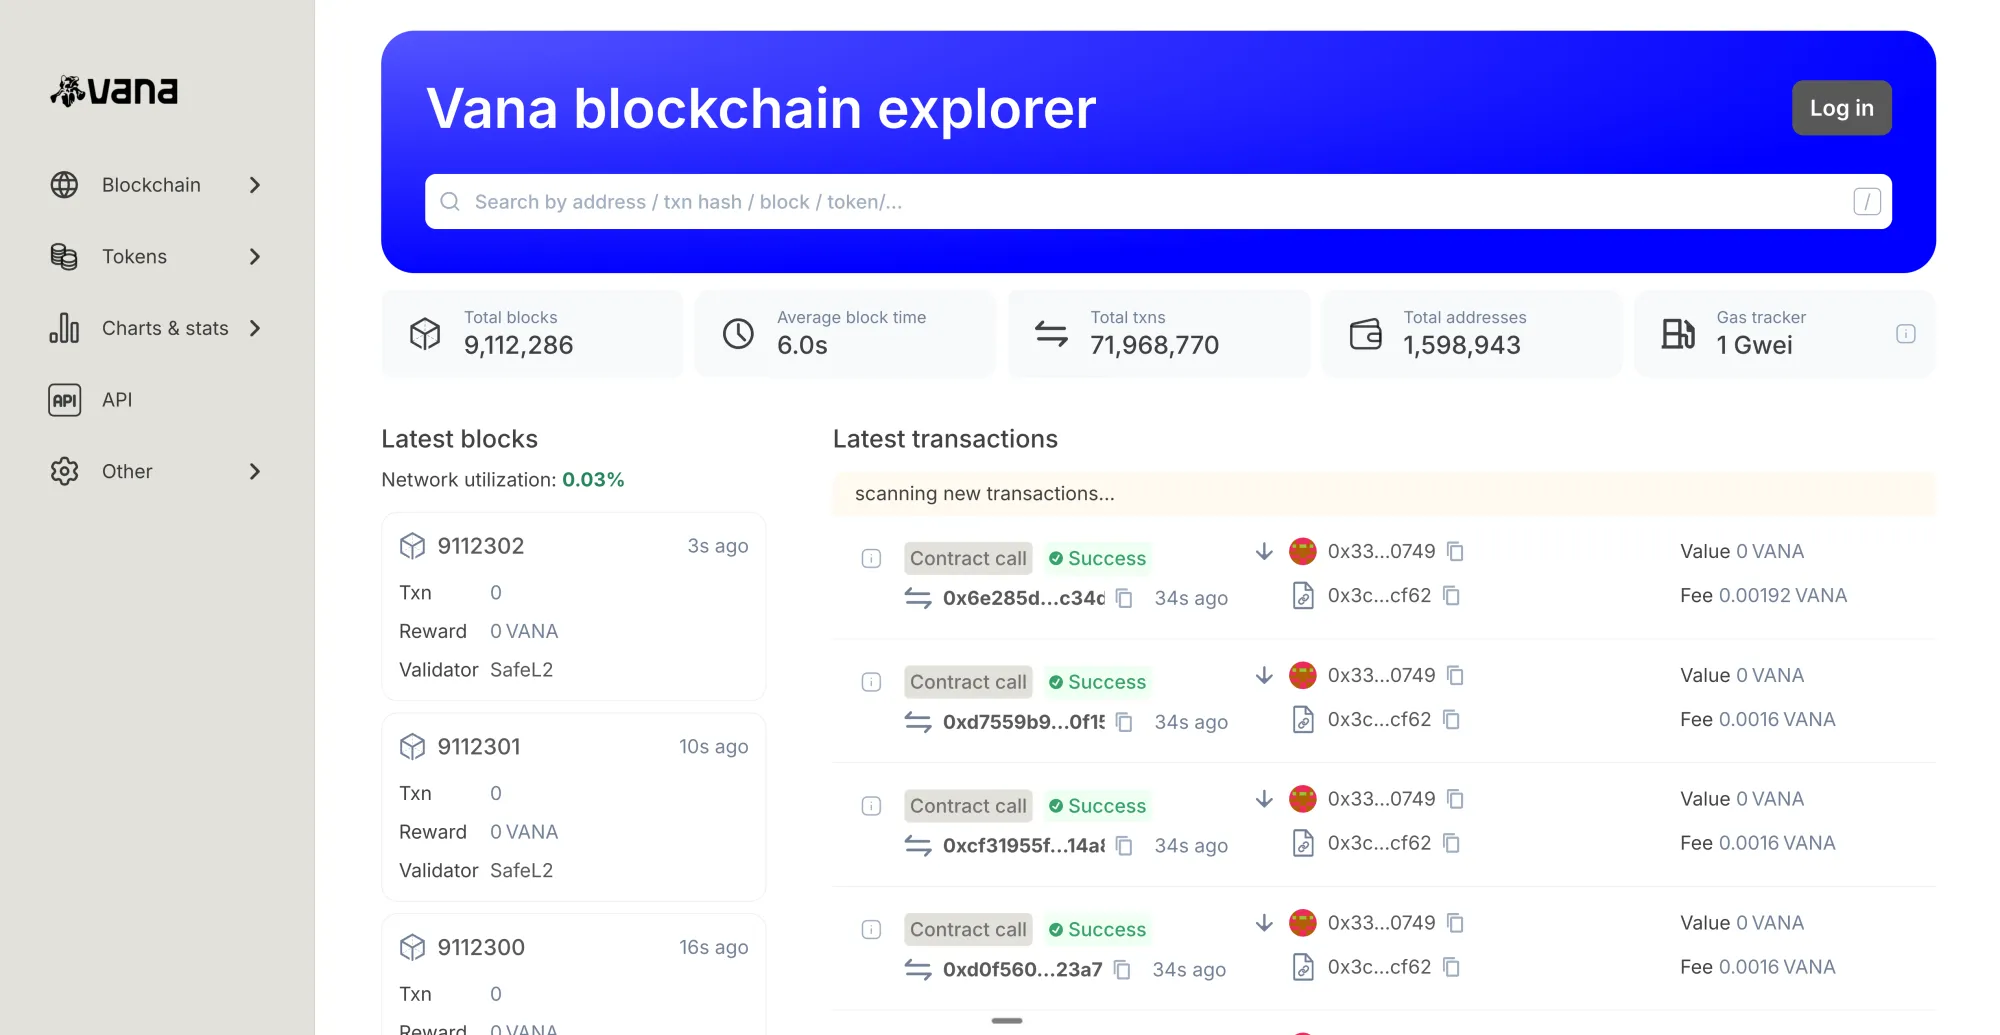Open block 9112302
The height and width of the screenshot is (1035, 2000).
tap(480, 546)
